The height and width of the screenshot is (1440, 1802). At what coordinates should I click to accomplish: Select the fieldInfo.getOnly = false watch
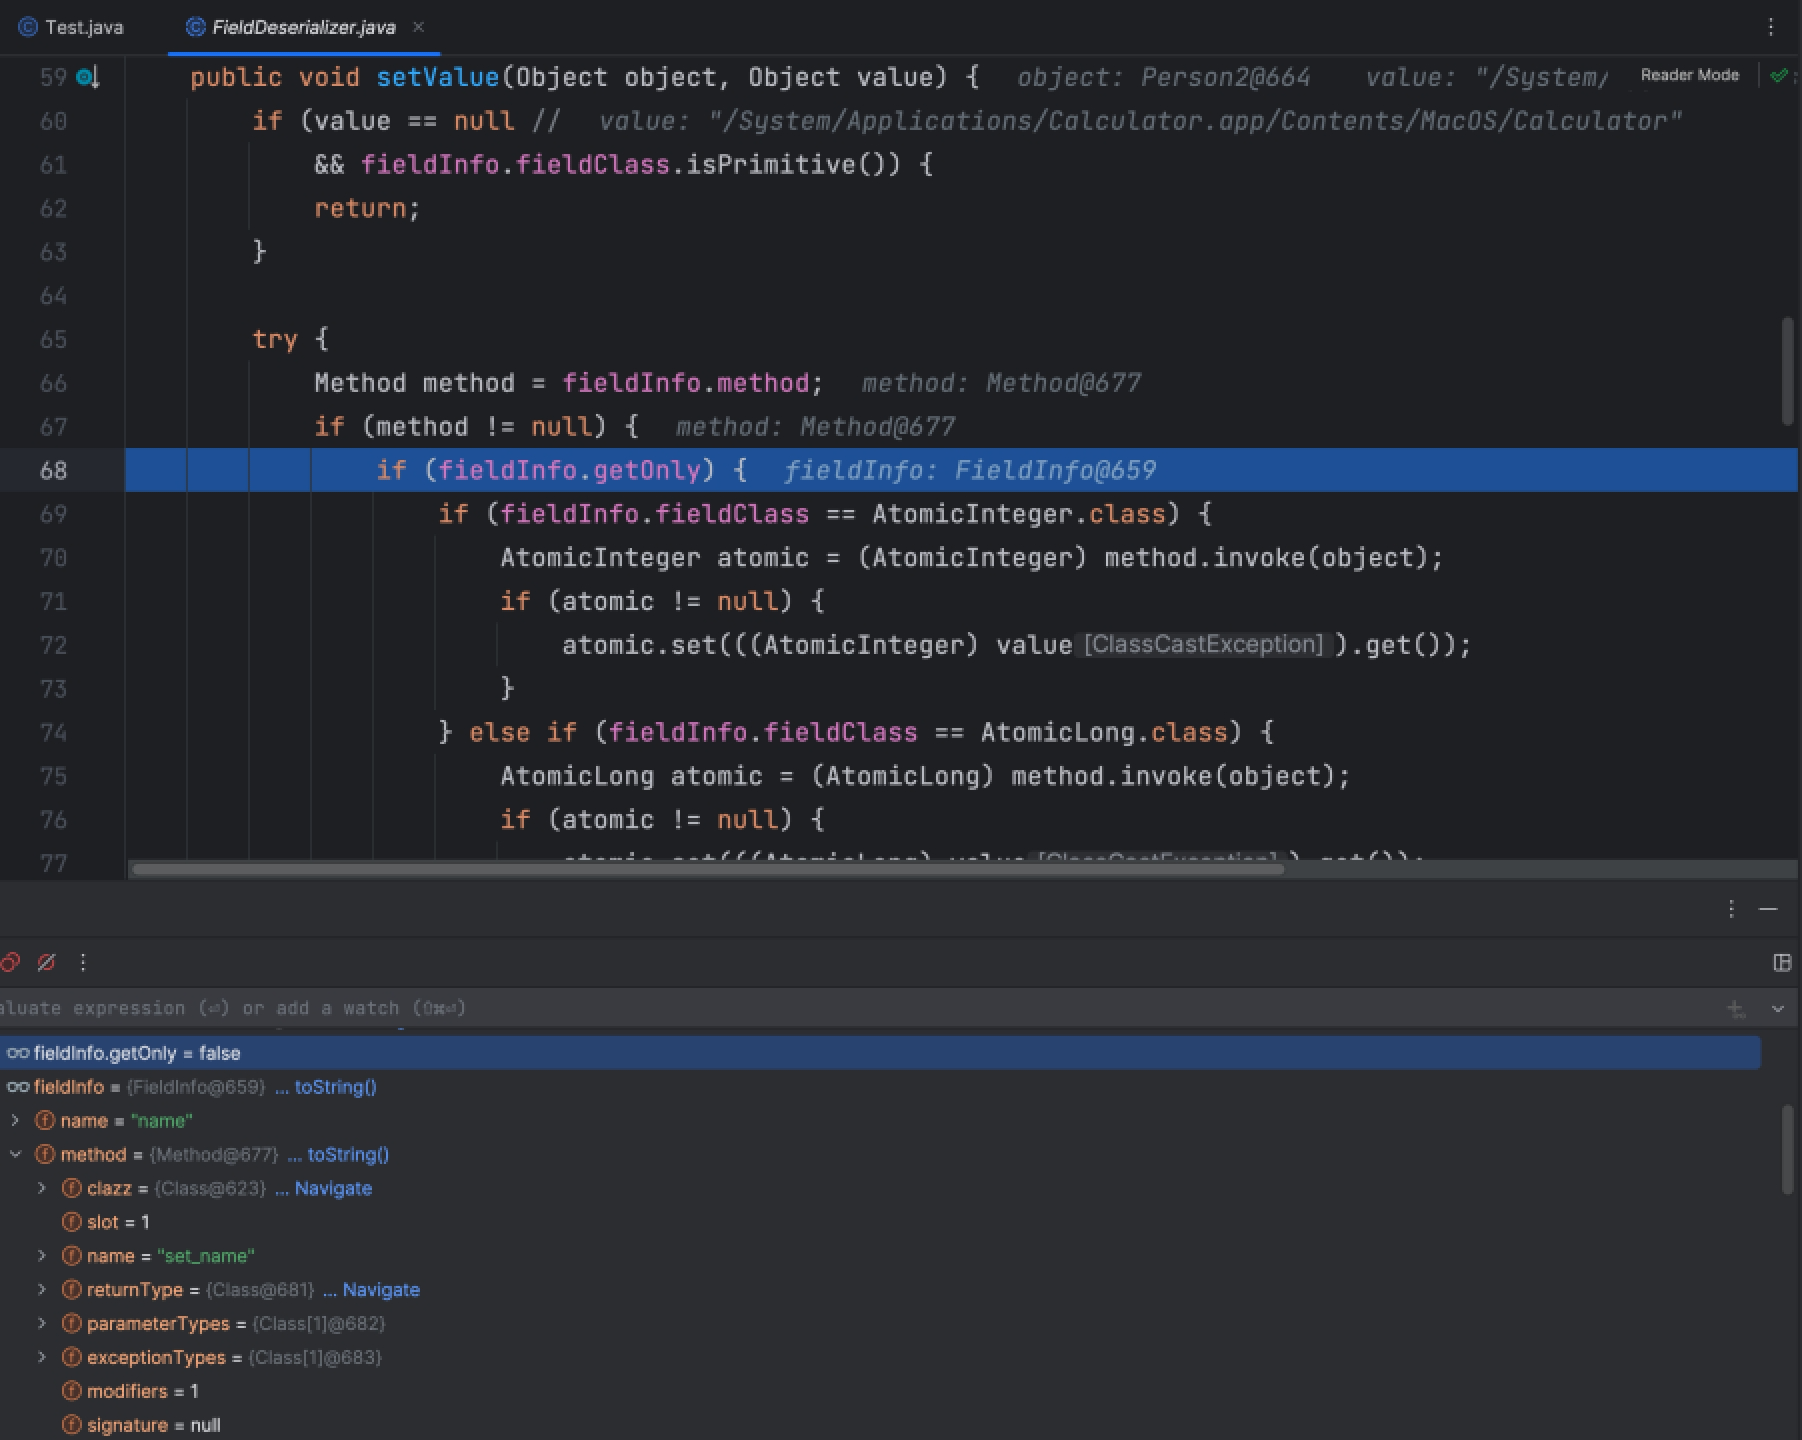pyautogui.click(x=880, y=1053)
